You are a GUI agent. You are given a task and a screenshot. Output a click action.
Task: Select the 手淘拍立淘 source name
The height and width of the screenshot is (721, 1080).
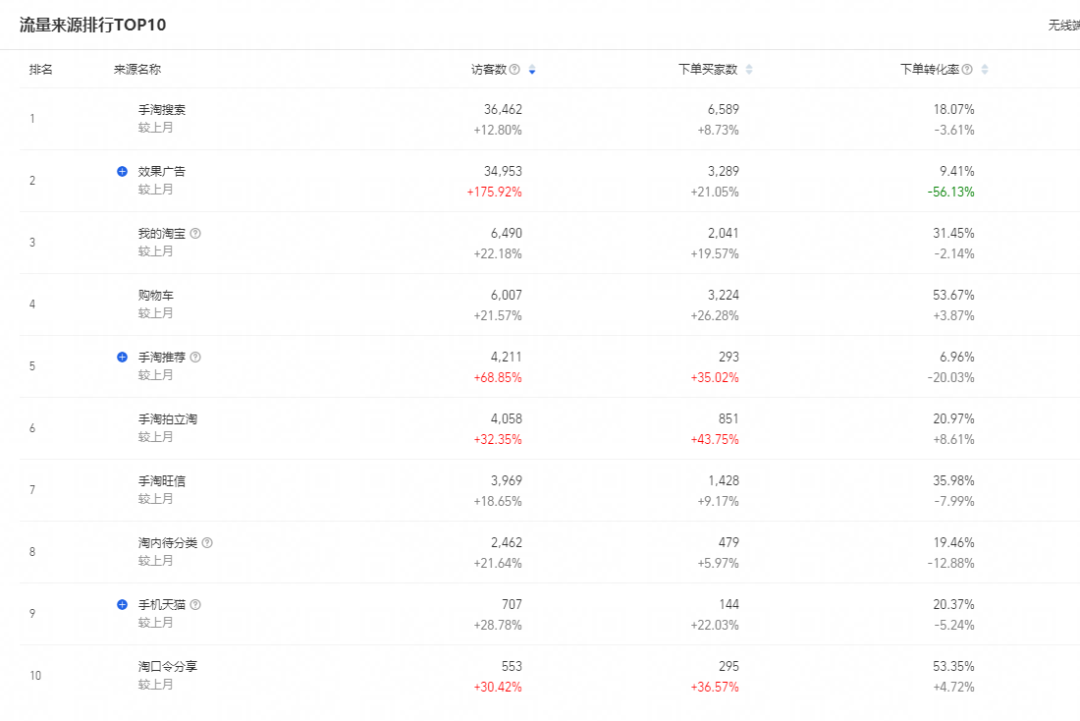point(168,419)
